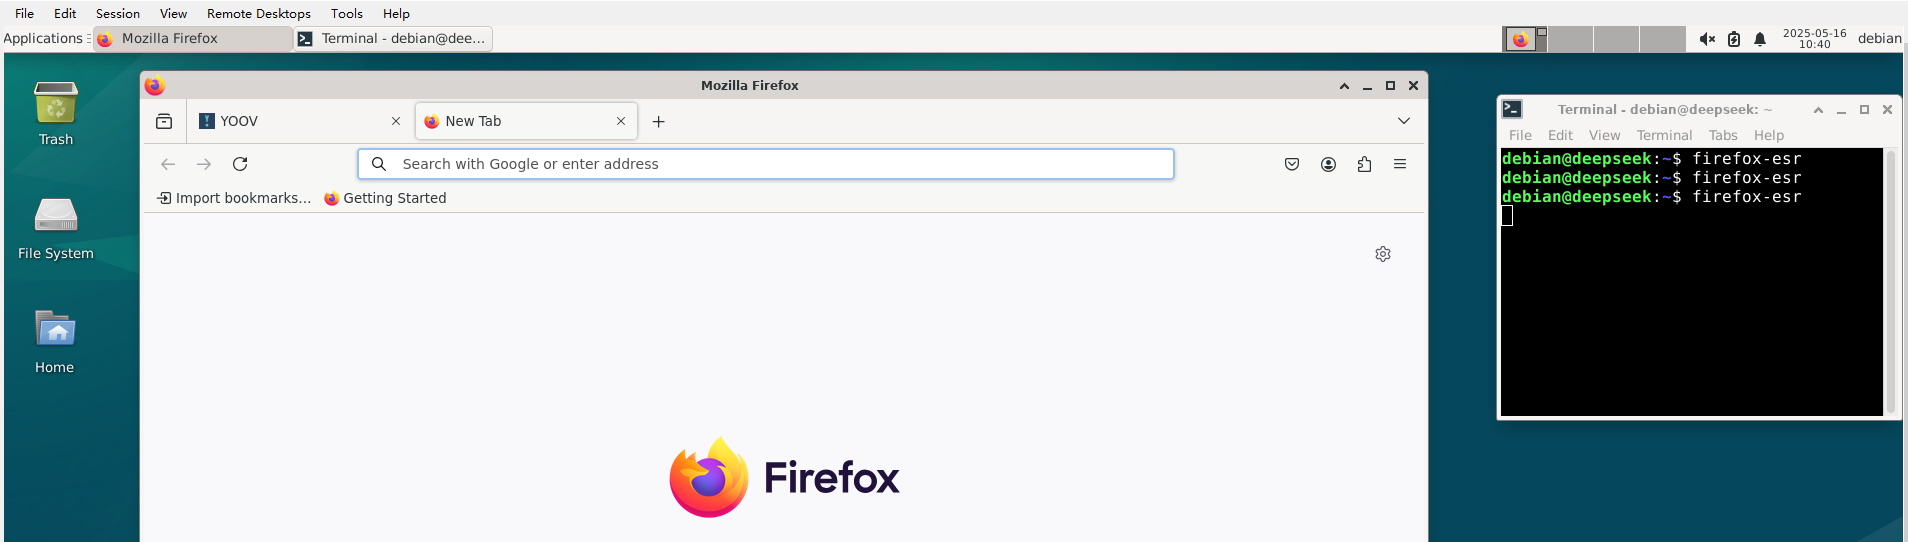Click the Terminal window title icon
Screen dimensions: 1908x542
(x=1512, y=109)
